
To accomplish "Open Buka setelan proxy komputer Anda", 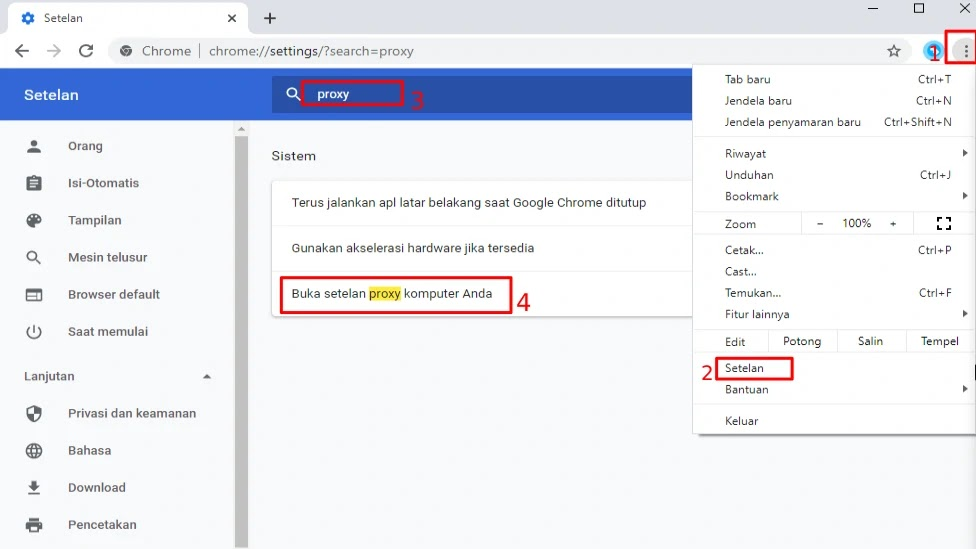I will point(482,294).
